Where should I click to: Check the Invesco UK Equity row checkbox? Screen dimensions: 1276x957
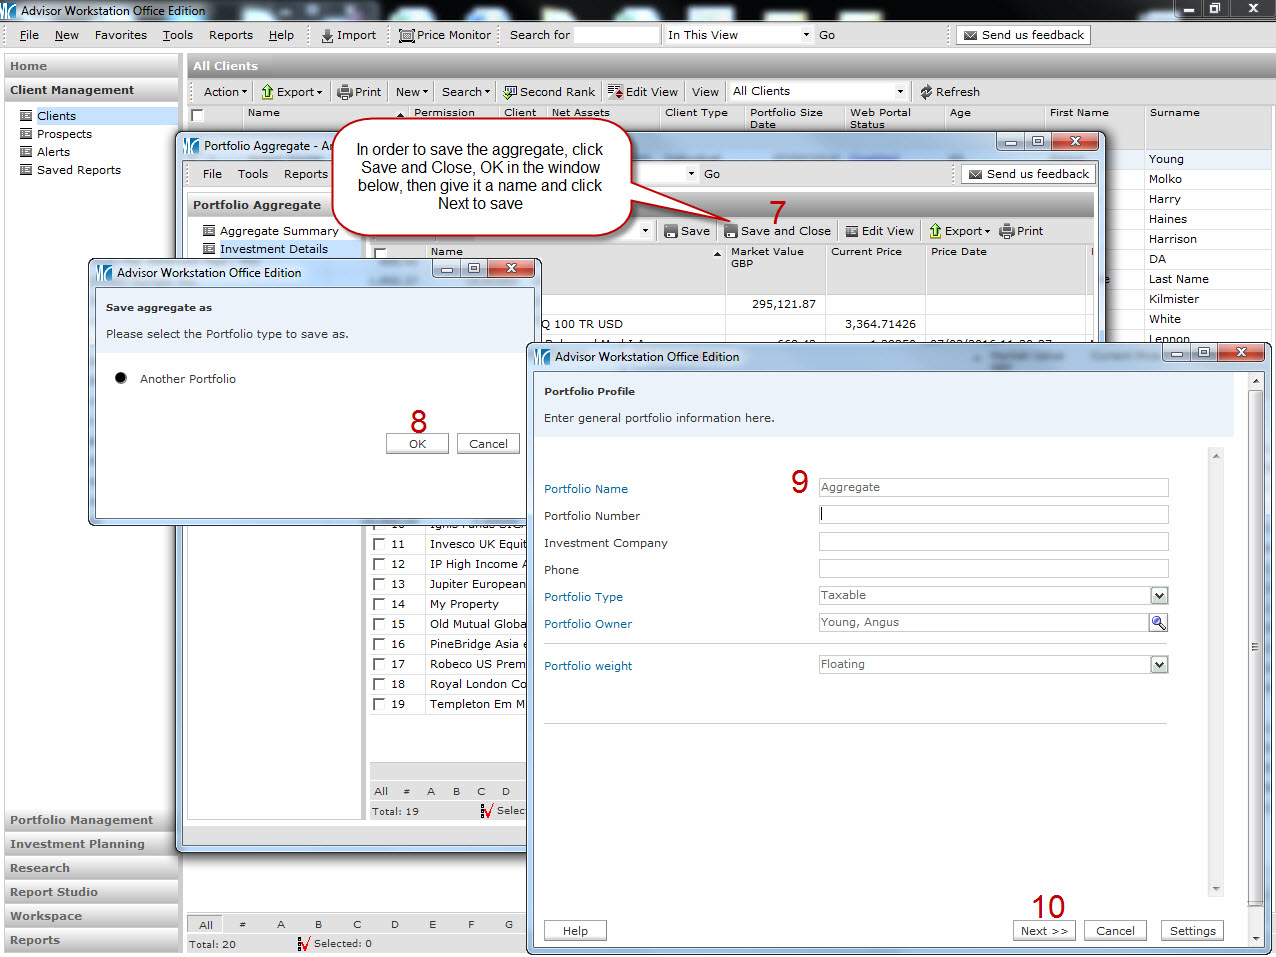(x=379, y=544)
